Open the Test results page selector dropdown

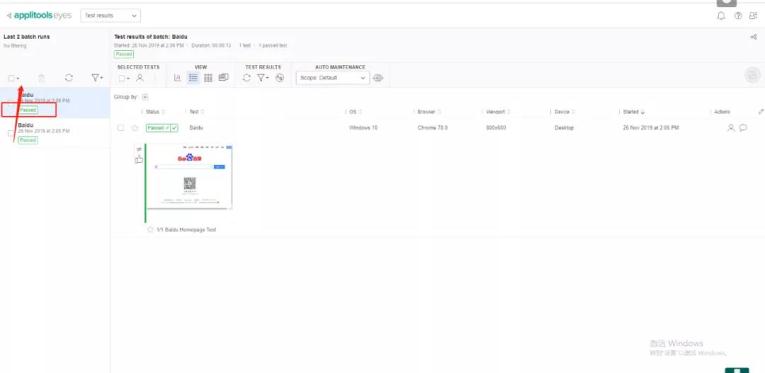pos(111,16)
